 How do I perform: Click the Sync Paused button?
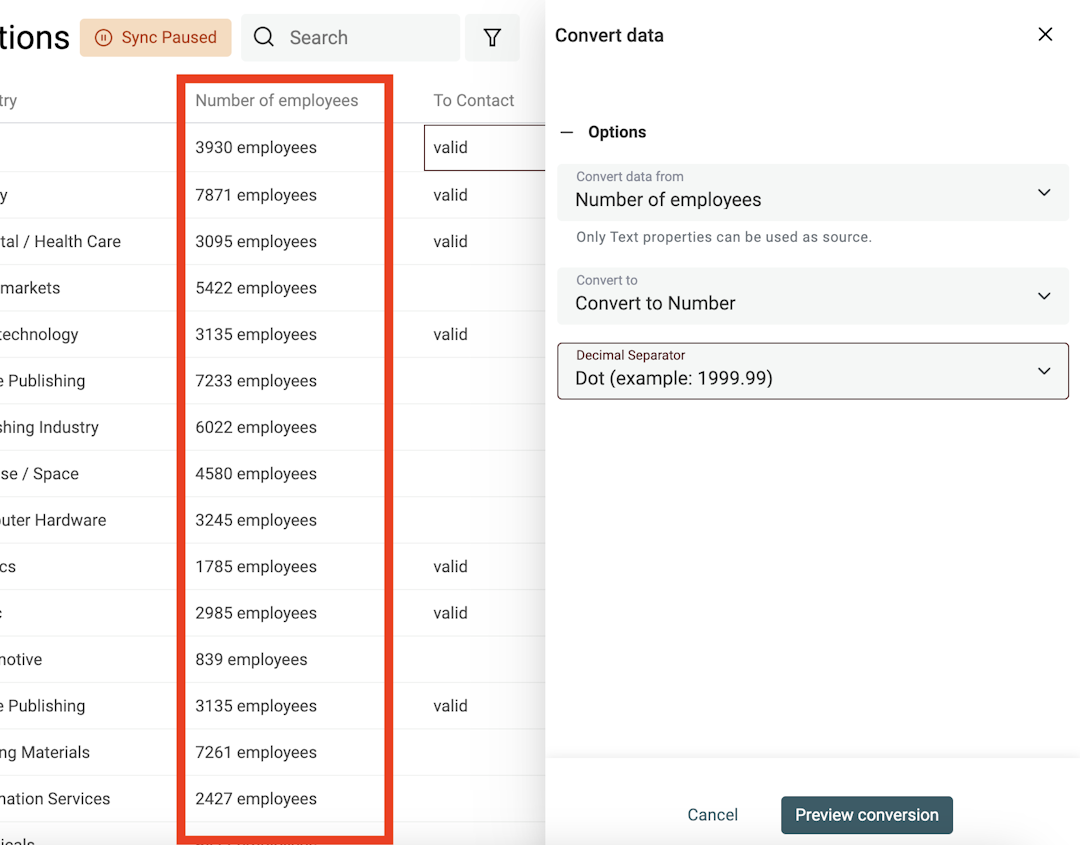pos(155,37)
